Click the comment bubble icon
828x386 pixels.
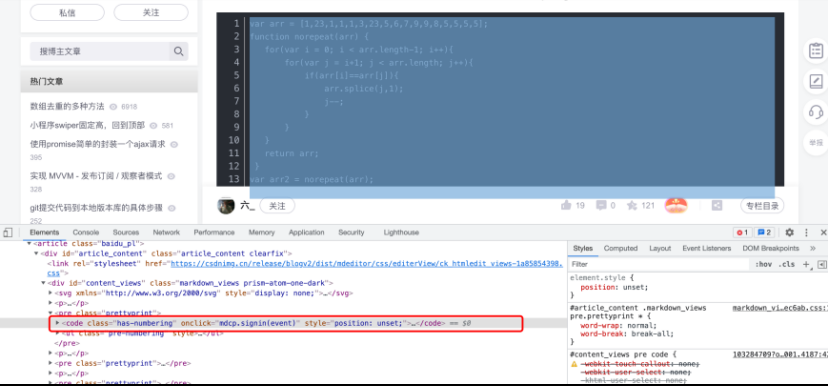(601, 205)
